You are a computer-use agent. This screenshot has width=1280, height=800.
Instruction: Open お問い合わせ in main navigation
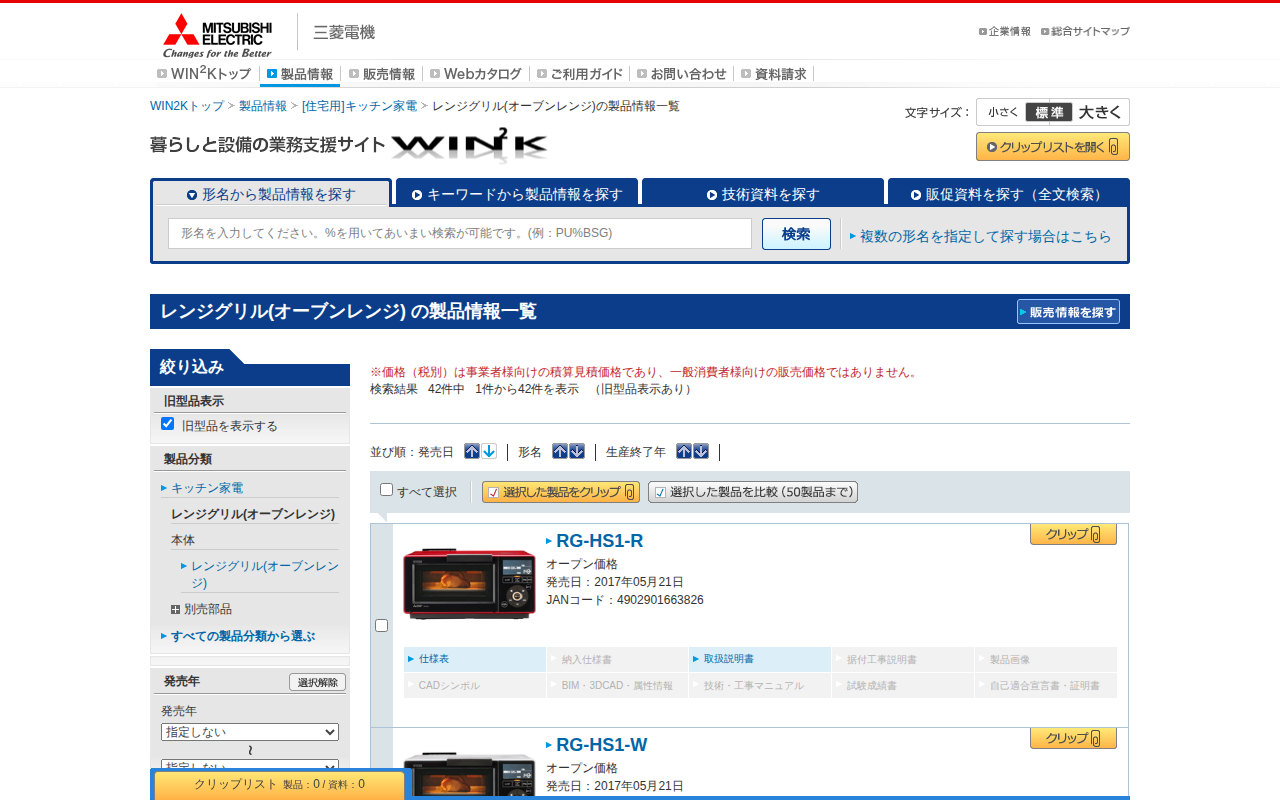click(682, 74)
